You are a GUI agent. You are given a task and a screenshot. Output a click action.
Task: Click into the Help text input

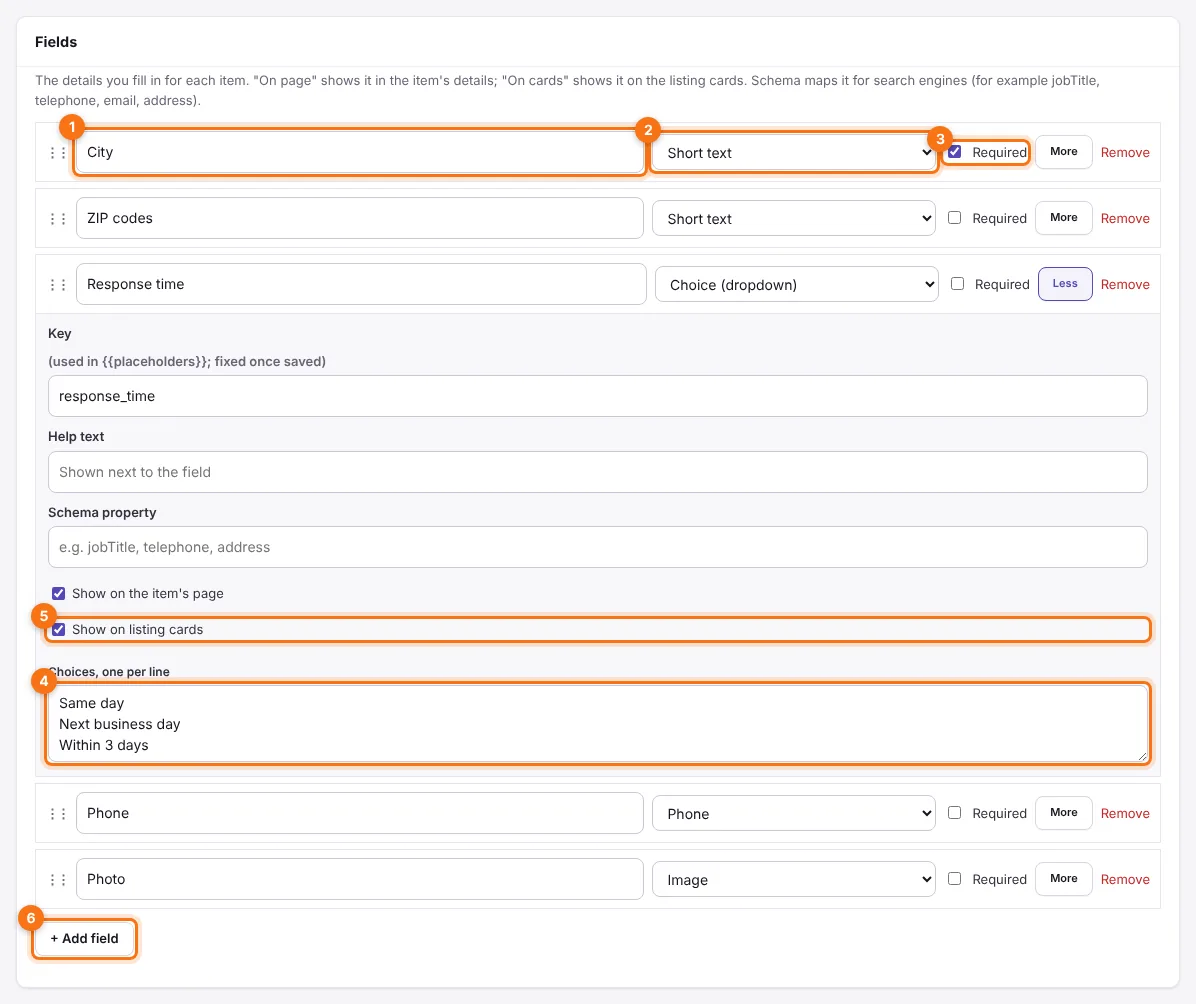coord(597,472)
